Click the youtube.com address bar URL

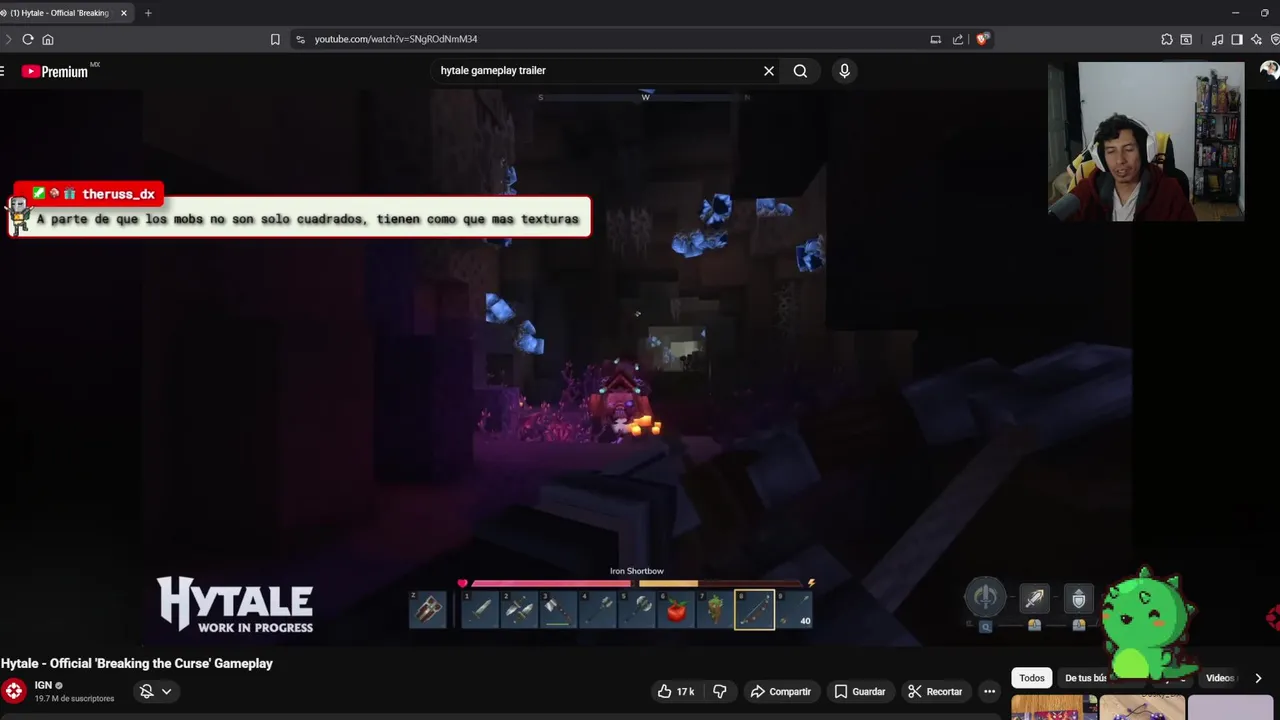(395, 39)
